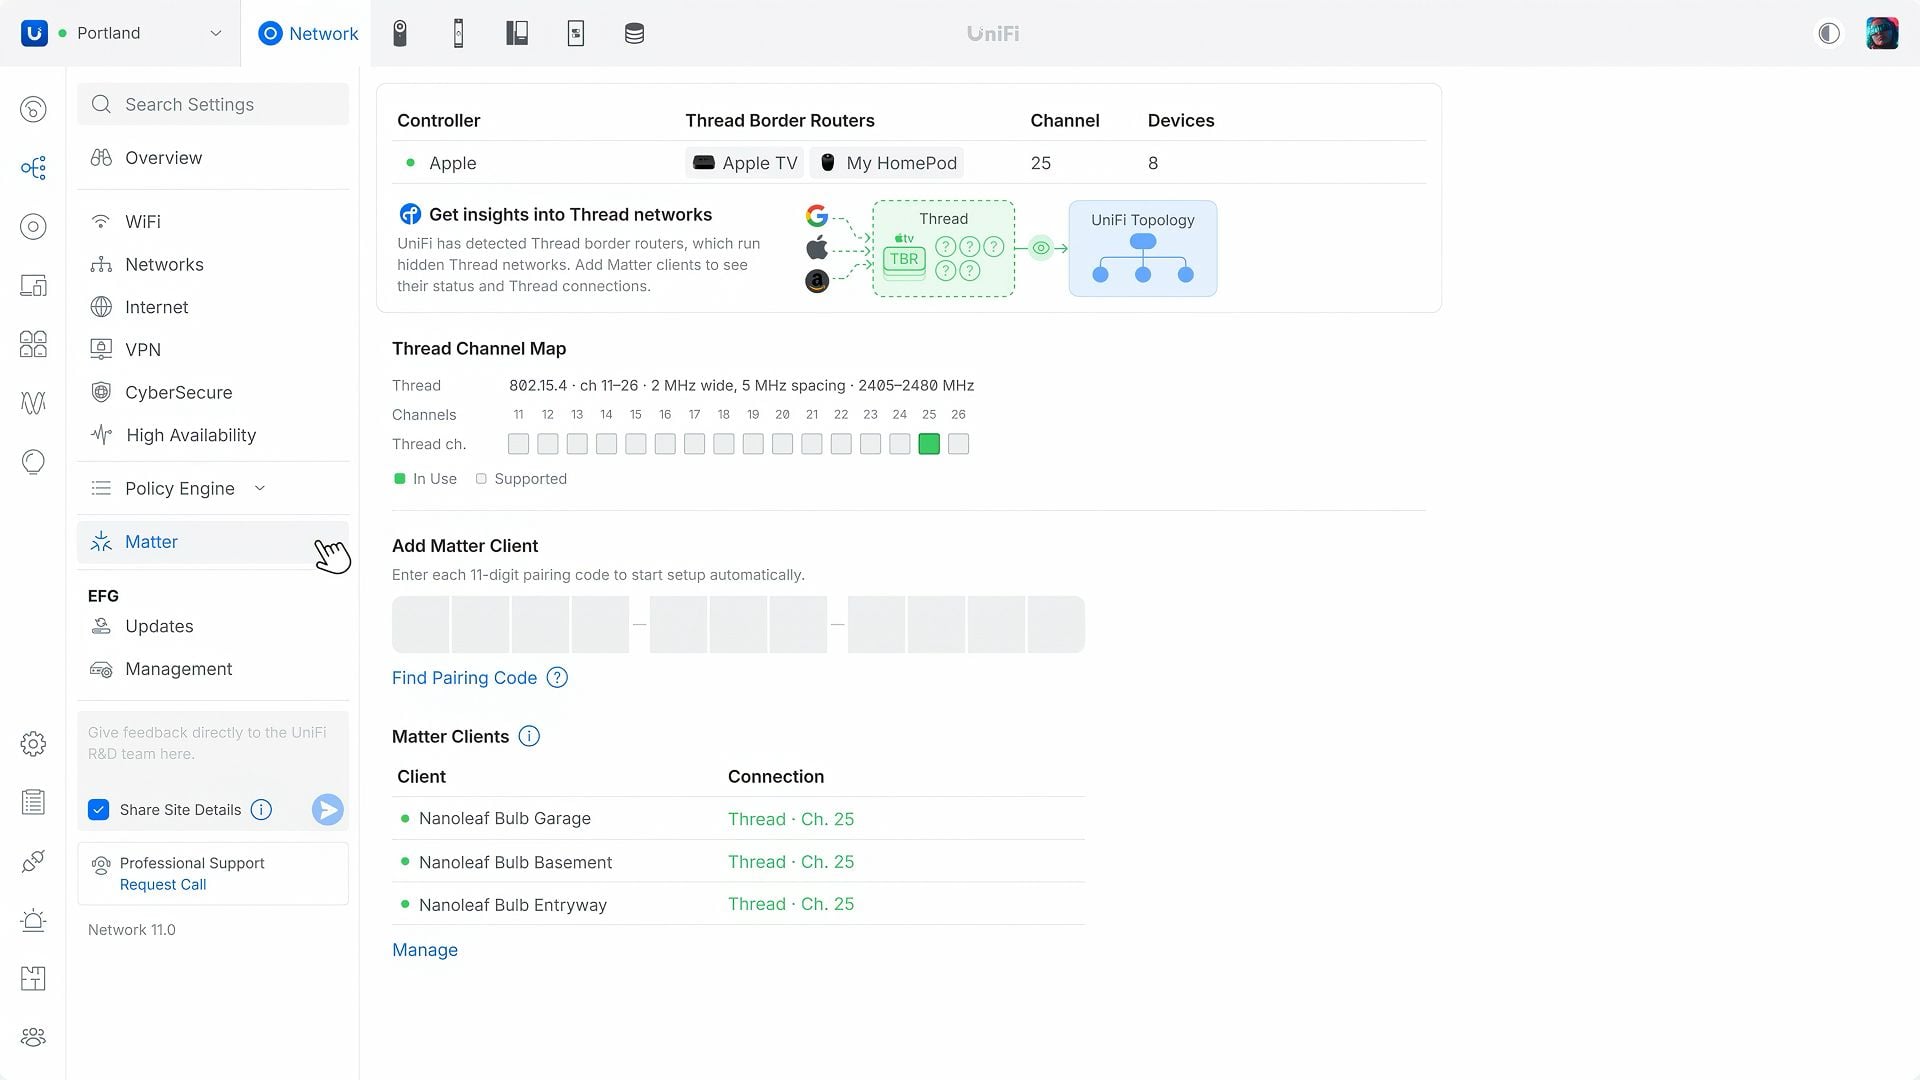Open the UniFi Protect camera app icon
The width and height of the screenshot is (1920, 1080).
[400, 33]
